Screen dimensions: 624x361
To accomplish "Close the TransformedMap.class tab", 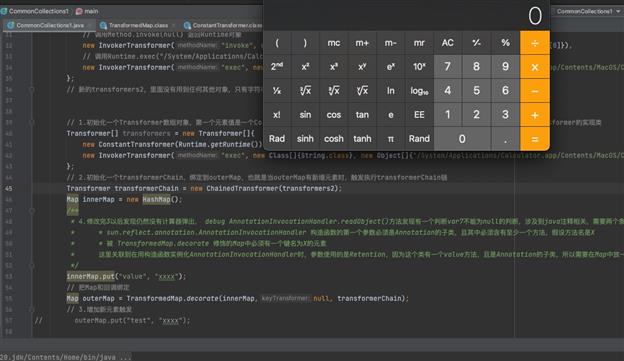I will [174, 25].
